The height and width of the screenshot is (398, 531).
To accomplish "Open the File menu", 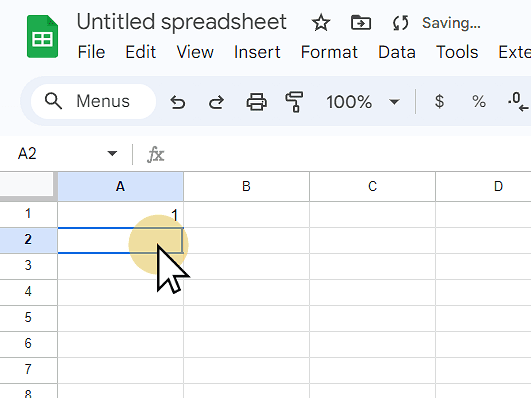I will [91, 52].
